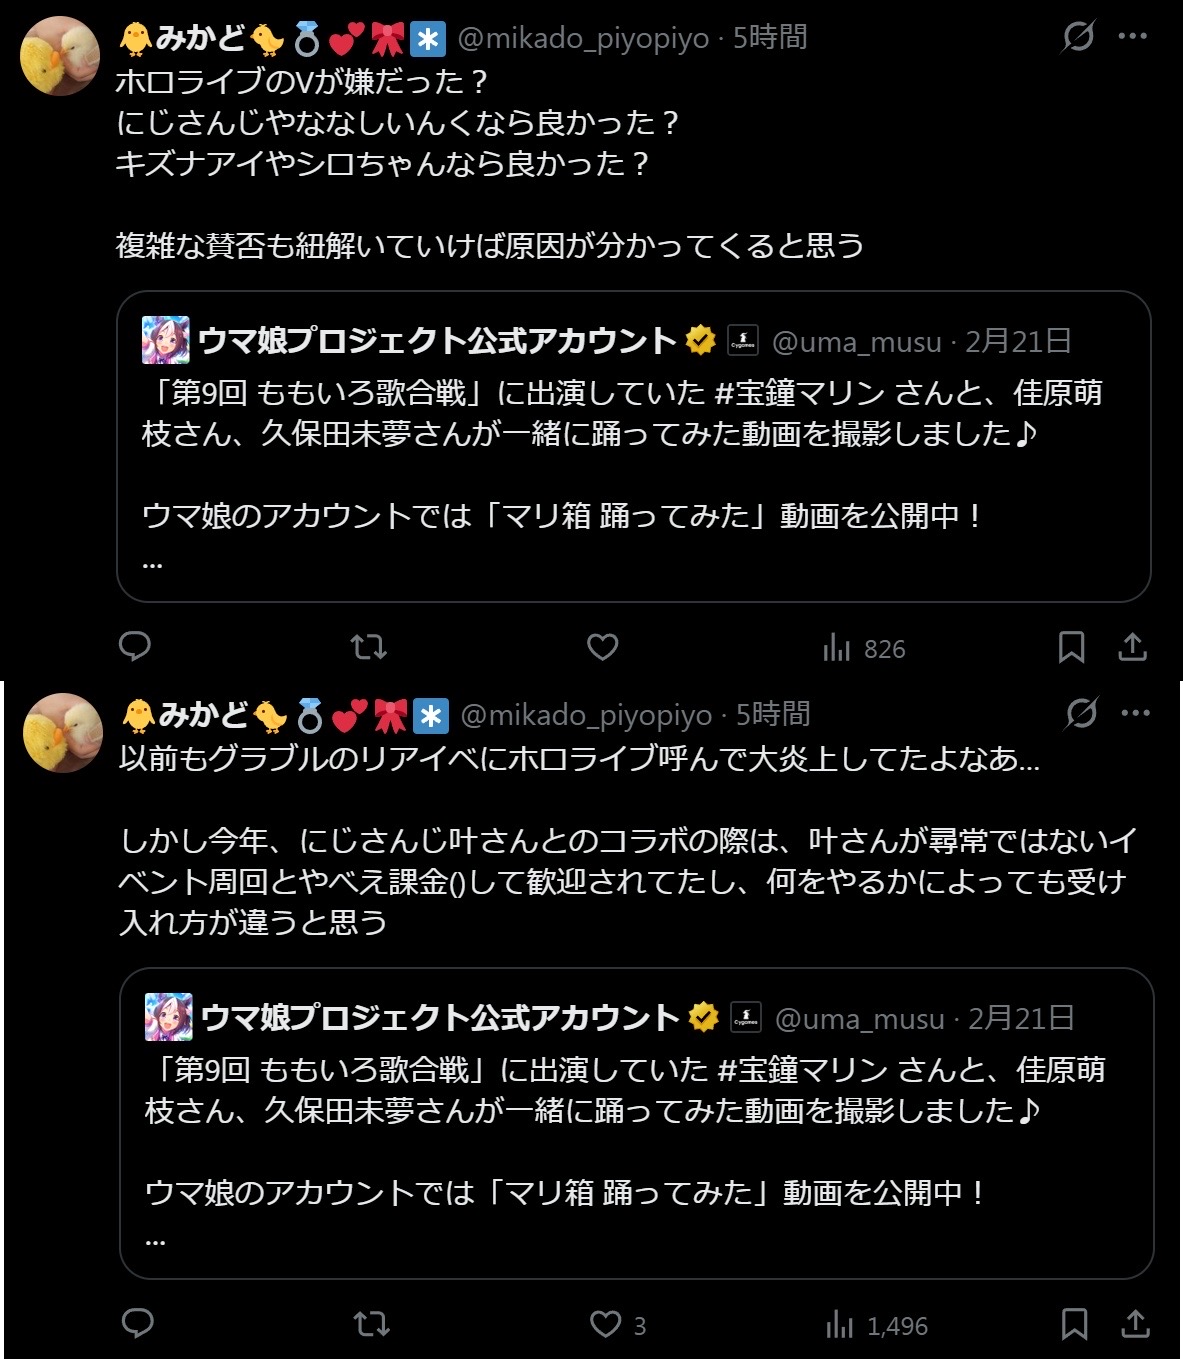Open more options on second tweet
Screen dimensions: 1183x1359
[1135, 714]
